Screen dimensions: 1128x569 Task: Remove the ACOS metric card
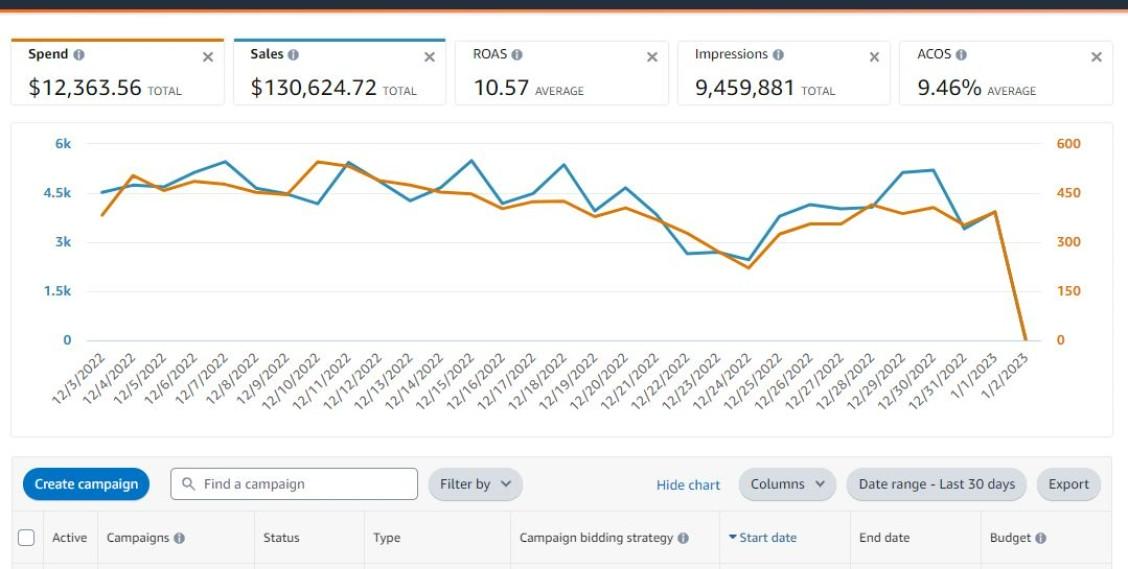tap(1096, 57)
